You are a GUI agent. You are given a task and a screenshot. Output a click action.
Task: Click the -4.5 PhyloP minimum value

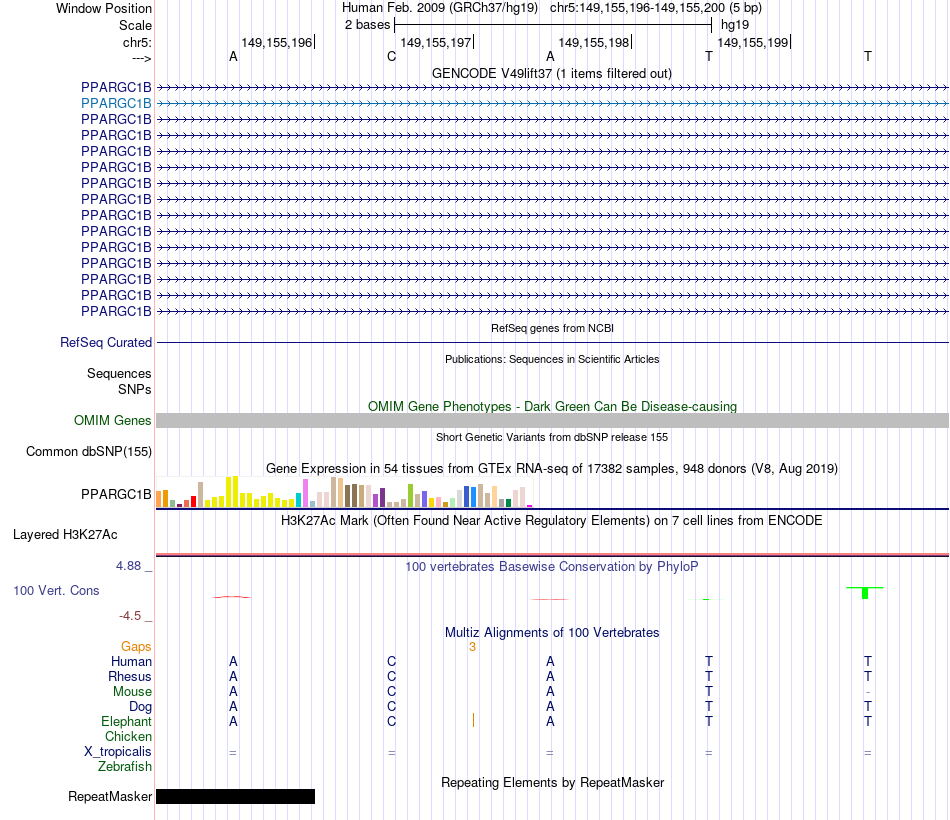(x=130, y=616)
